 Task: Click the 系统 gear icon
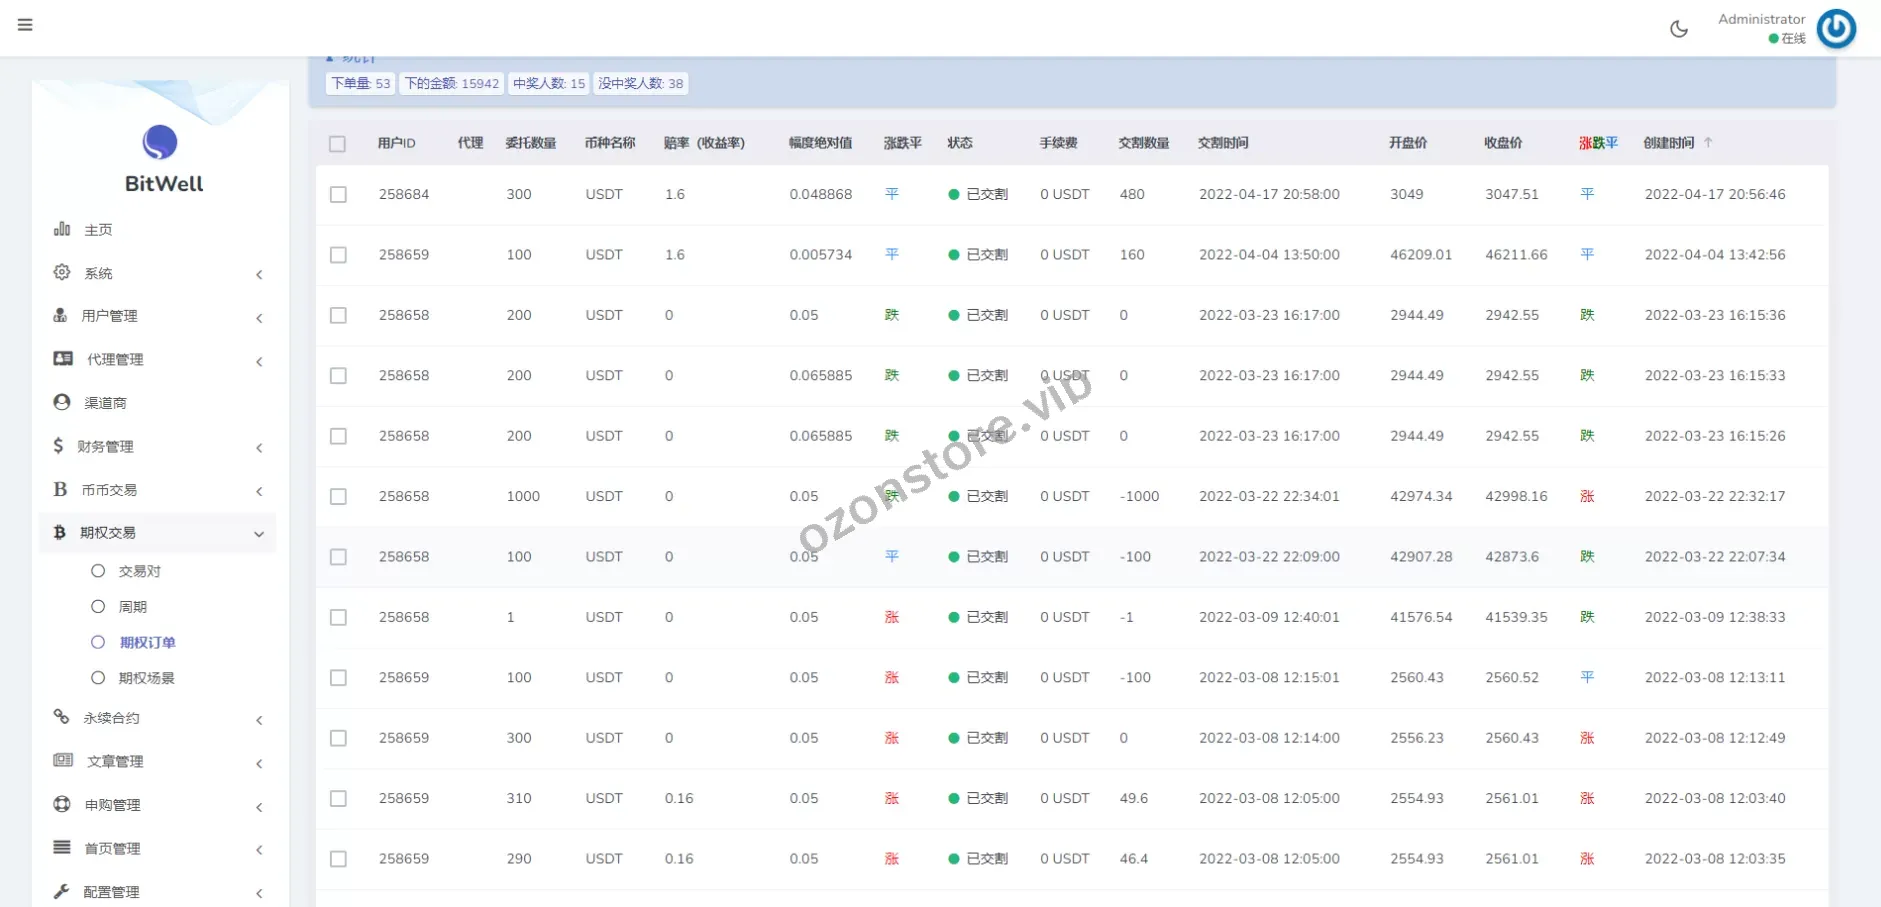62,272
